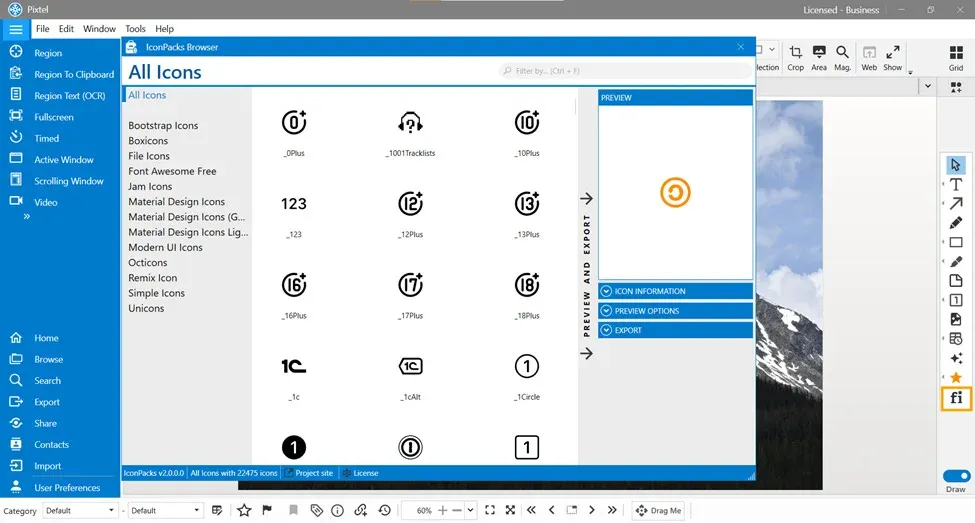Open the Project site link in status bar
Screen dimensions: 975x523
309,473
